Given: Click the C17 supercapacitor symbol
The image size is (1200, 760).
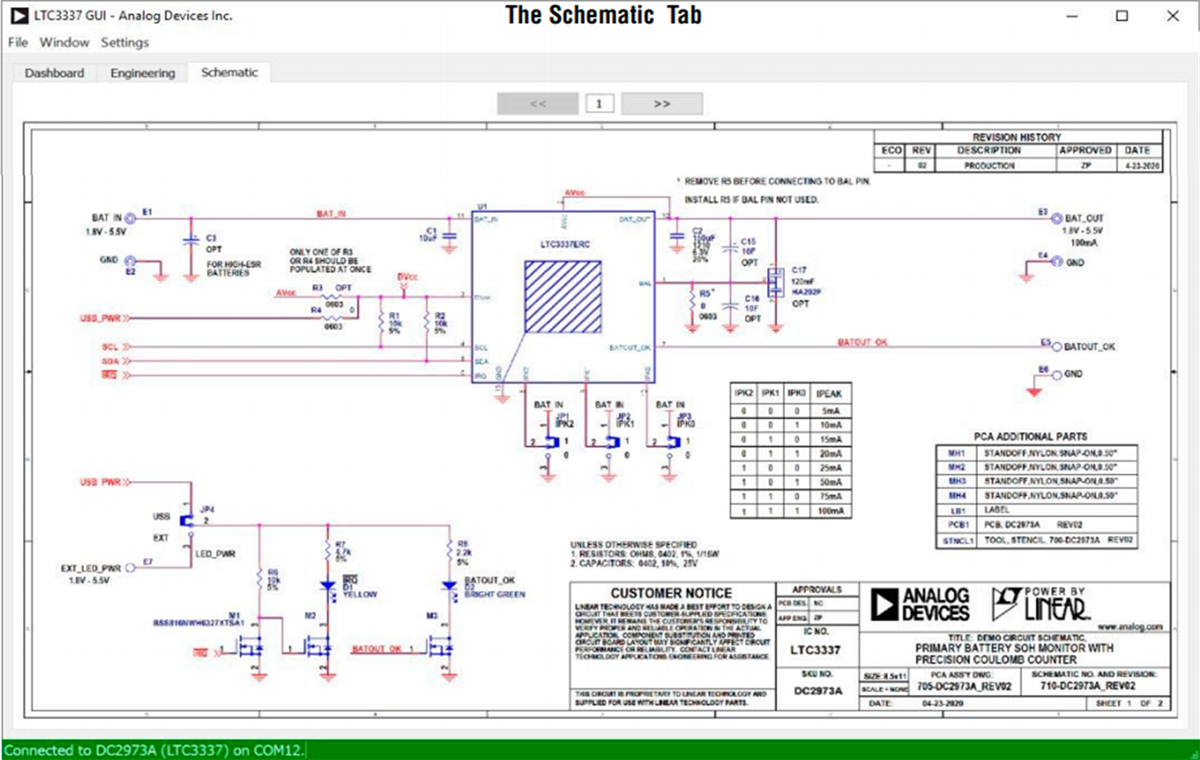Looking at the screenshot, I should point(775,284).
